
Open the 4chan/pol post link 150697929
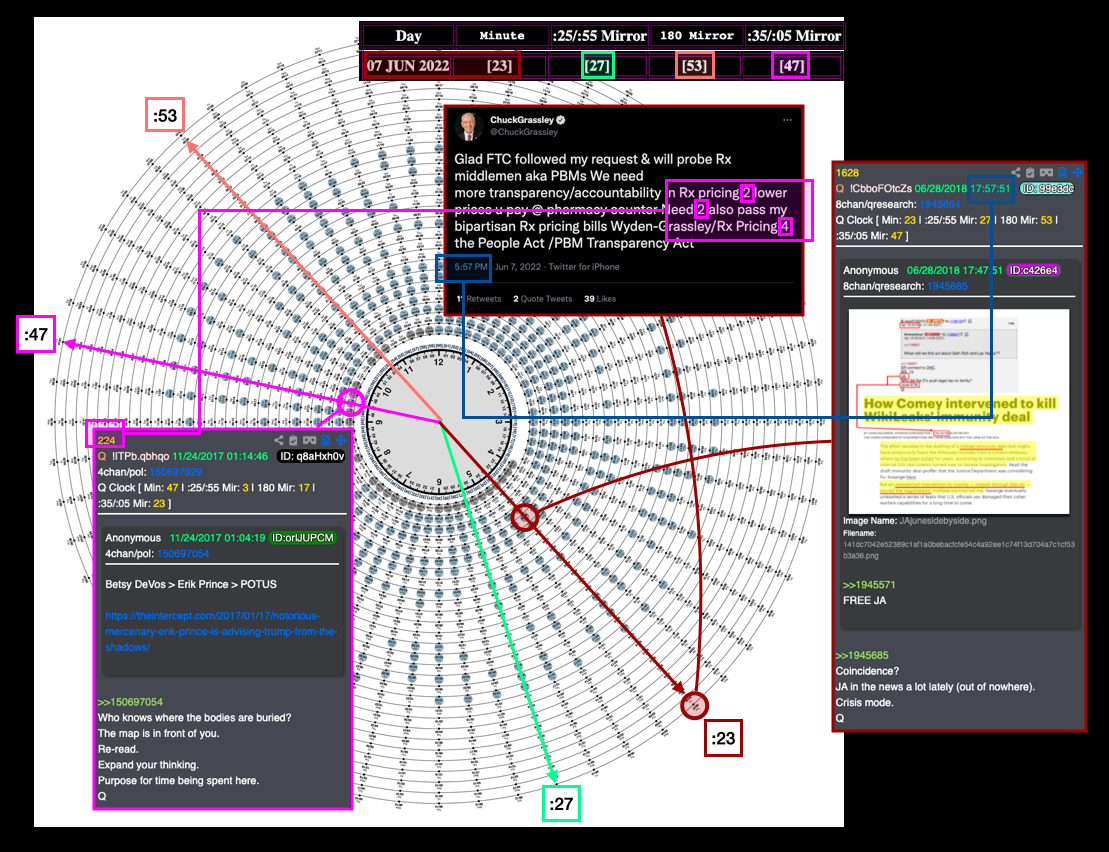(175, 472)
